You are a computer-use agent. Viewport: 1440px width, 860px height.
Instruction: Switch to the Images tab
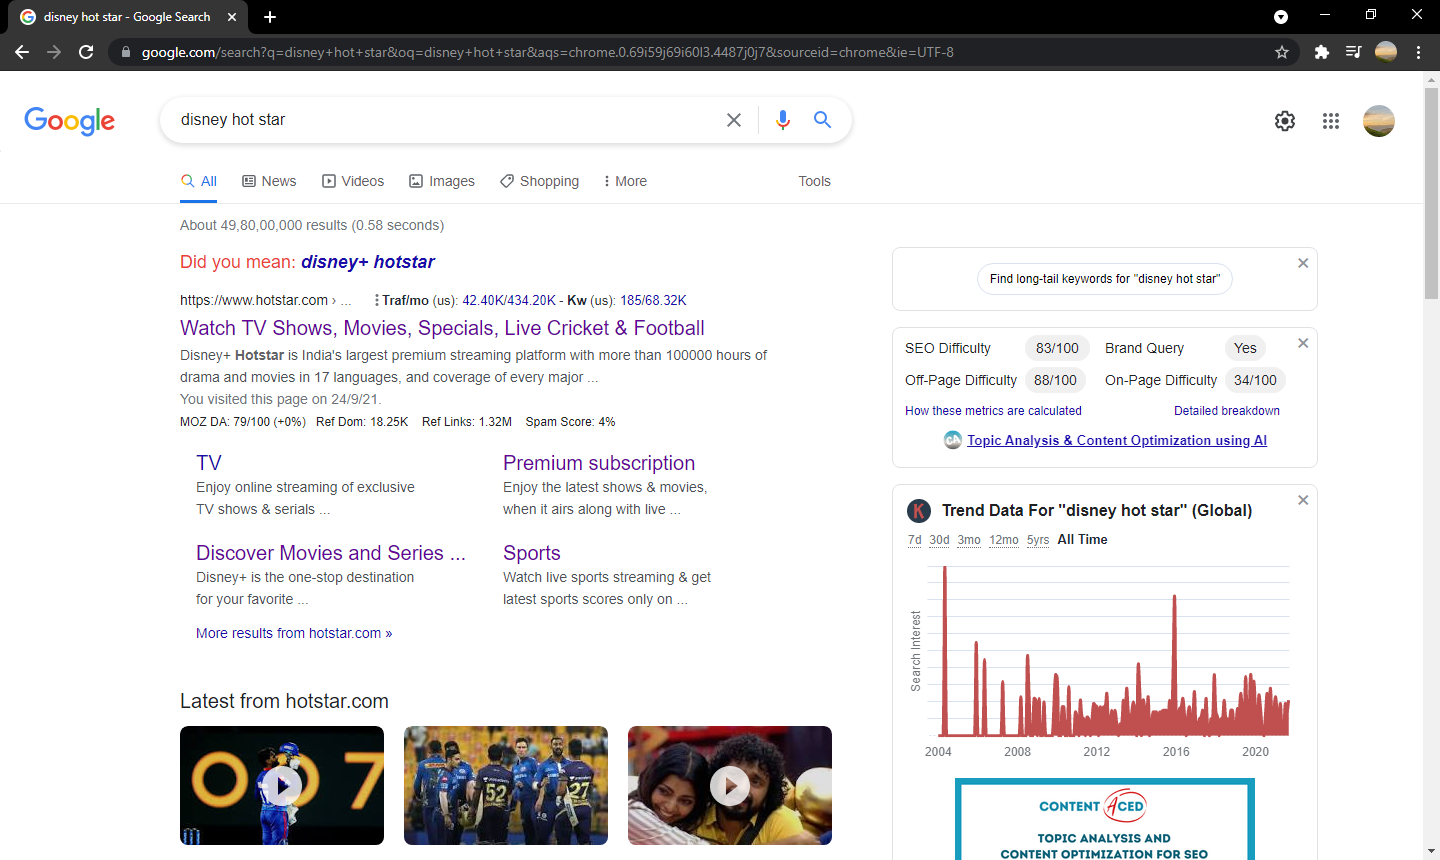pyautogui.click(x=442, y=181)
